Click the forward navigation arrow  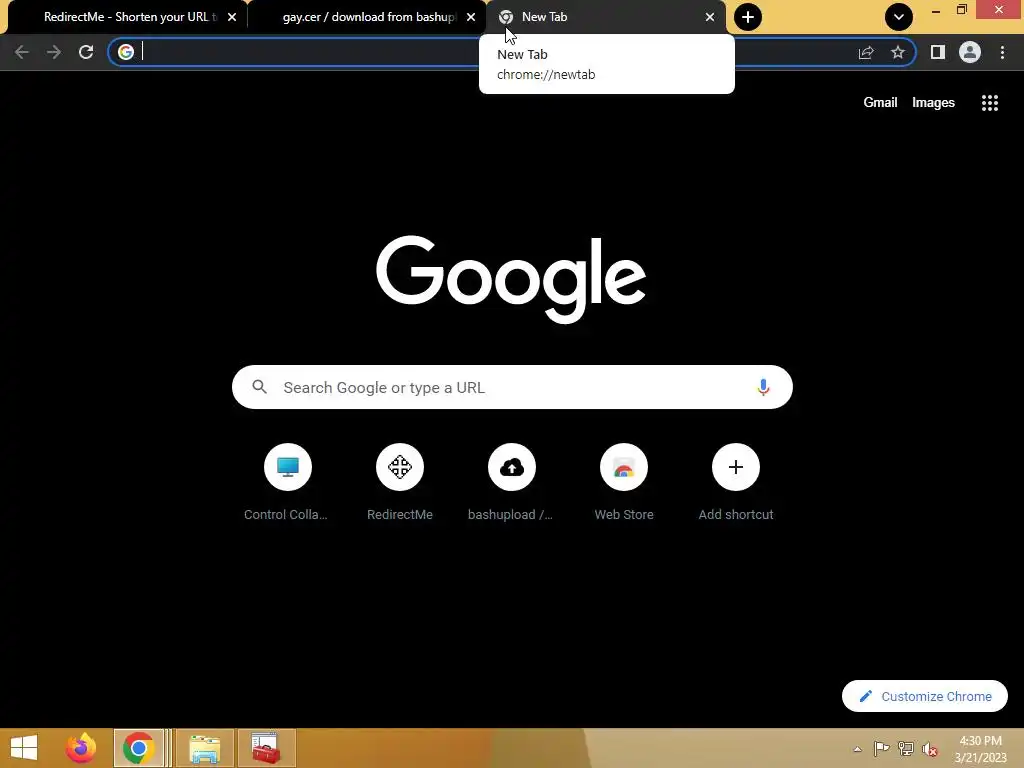(x=54, y=52)
